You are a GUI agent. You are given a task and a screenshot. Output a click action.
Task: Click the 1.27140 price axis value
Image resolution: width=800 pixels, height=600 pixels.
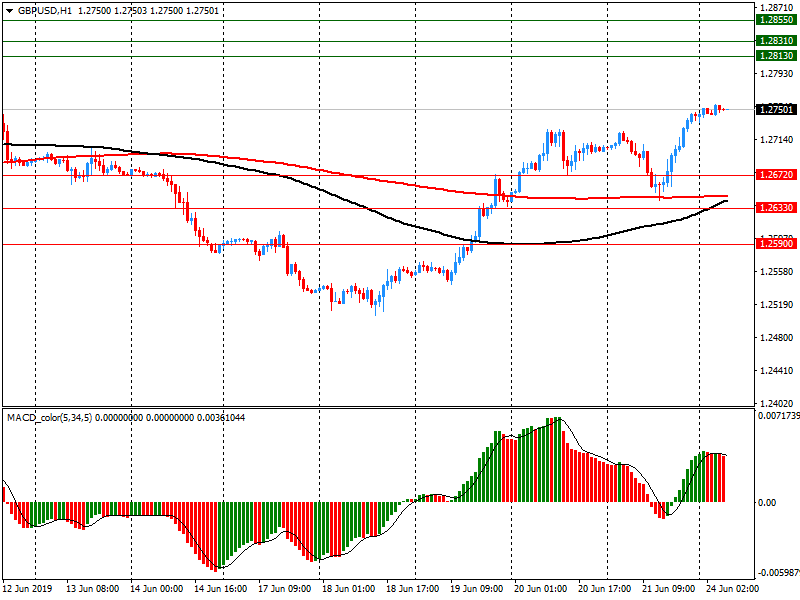tap(777, 140)
